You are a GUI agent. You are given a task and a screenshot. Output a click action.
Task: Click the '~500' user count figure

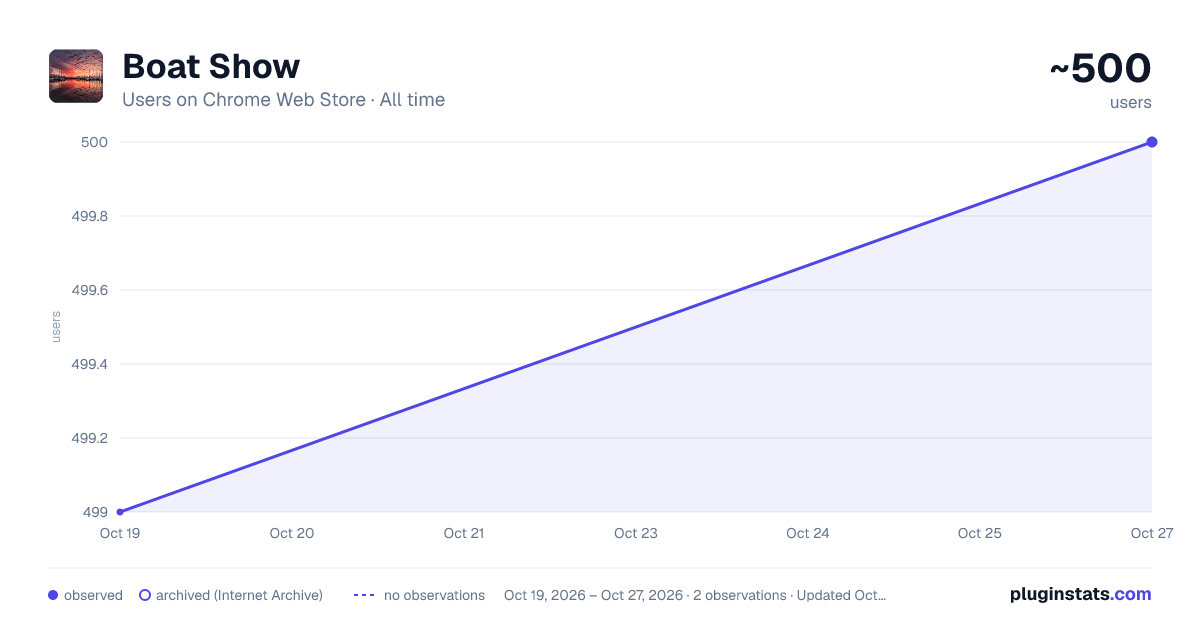click(1100, 69)
